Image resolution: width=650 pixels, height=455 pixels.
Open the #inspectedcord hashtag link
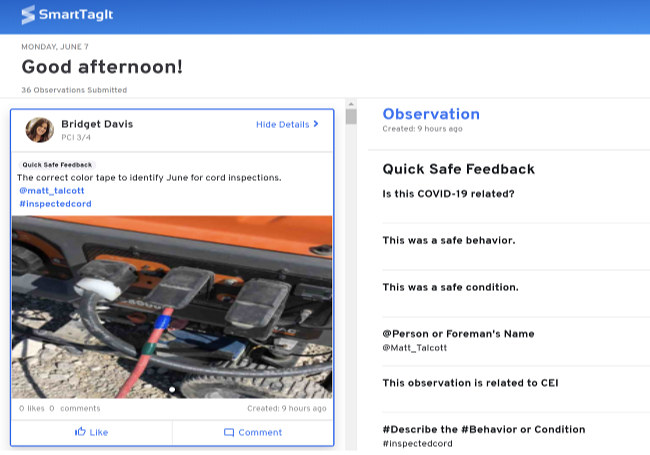[55, 204]
